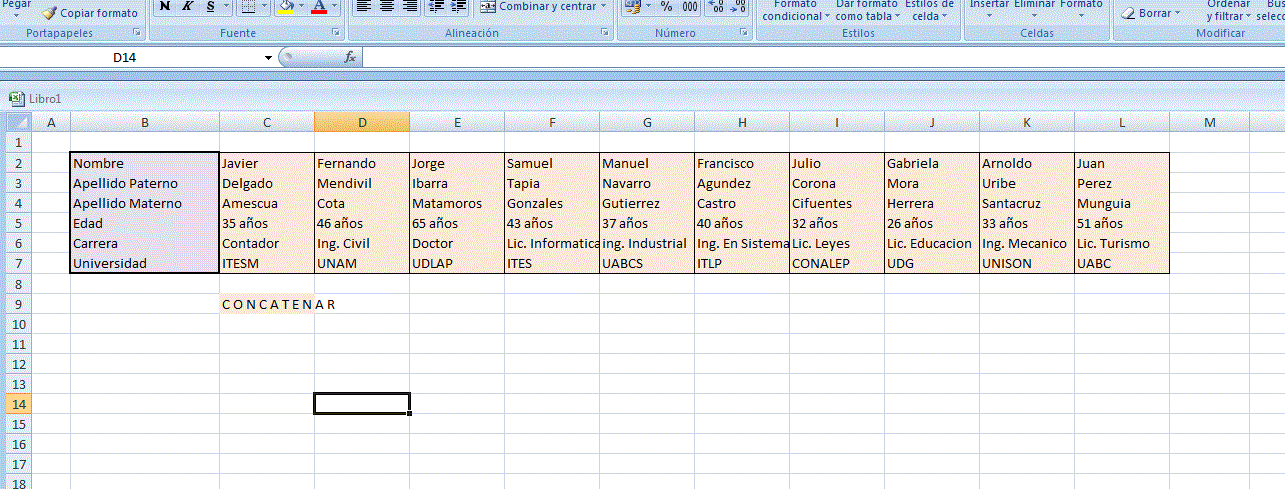Click the insert function fx icon
Viewport: 1287px width, 489px height.
pyautogui.click(x=350, y=58)
